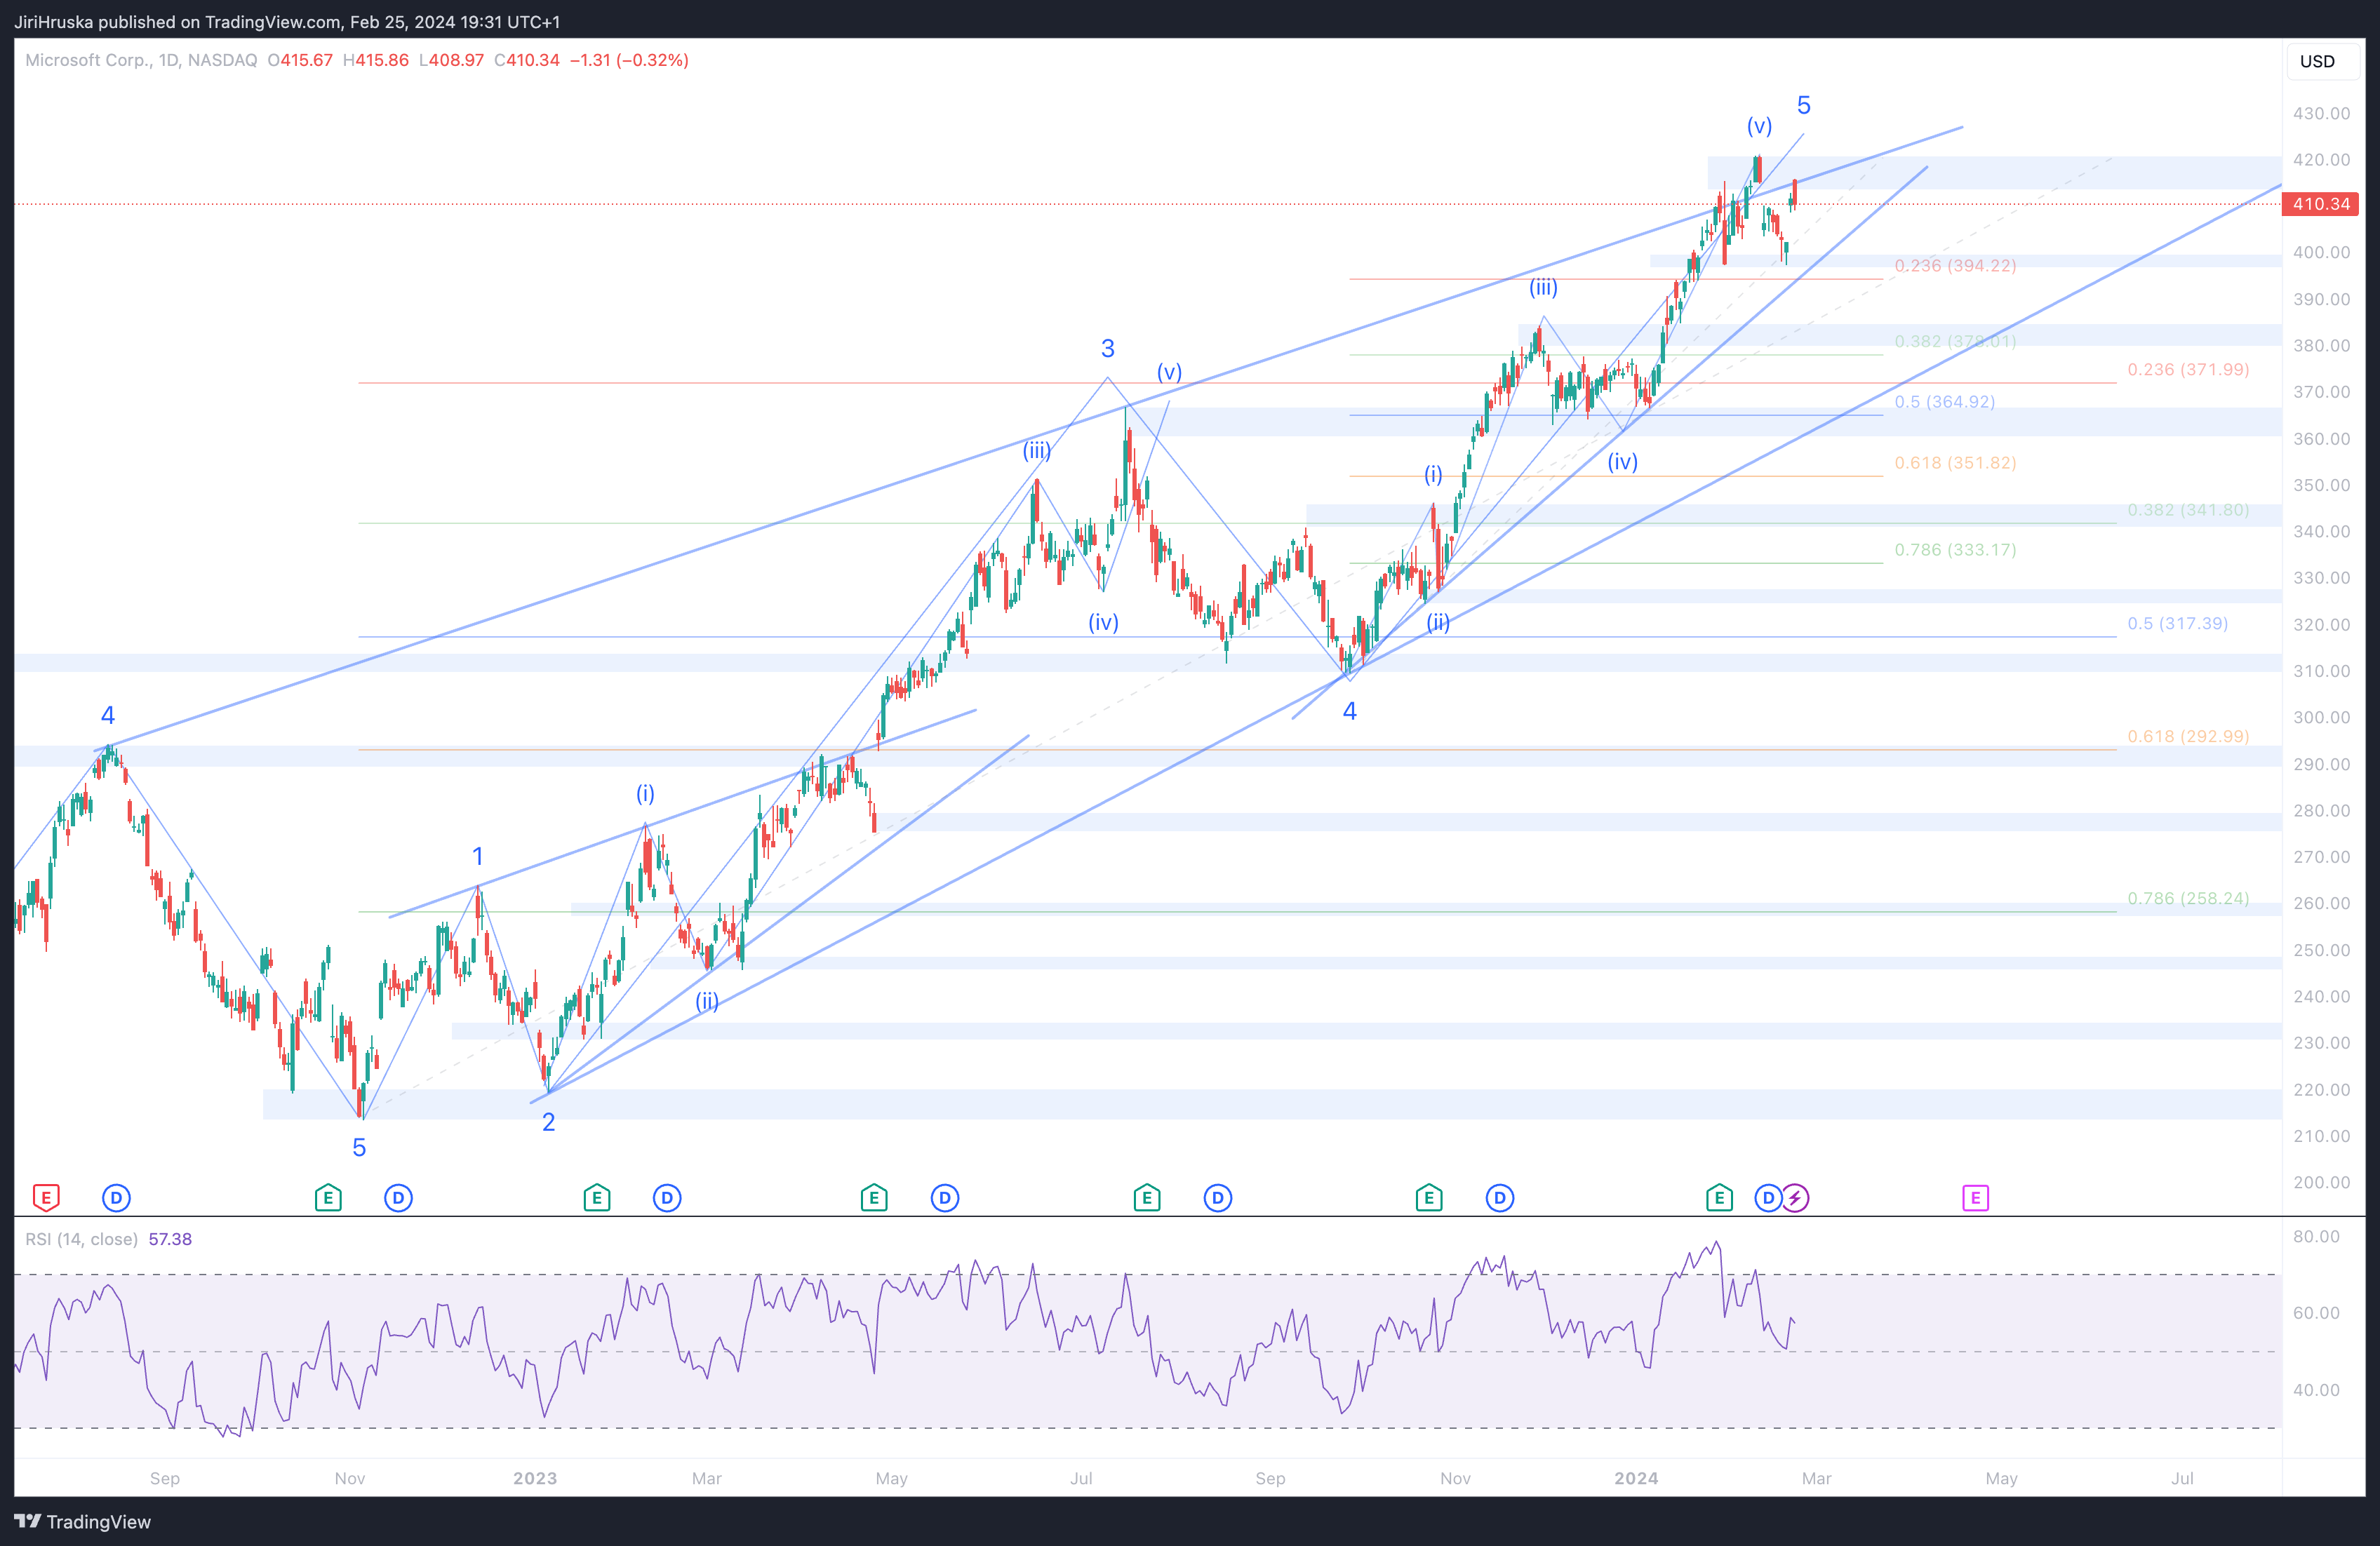Screen dimensions: 2380x1546
Task: Select the 0.236 (394.22) Fibonacci label
Action: click(x=1955, y=265)
